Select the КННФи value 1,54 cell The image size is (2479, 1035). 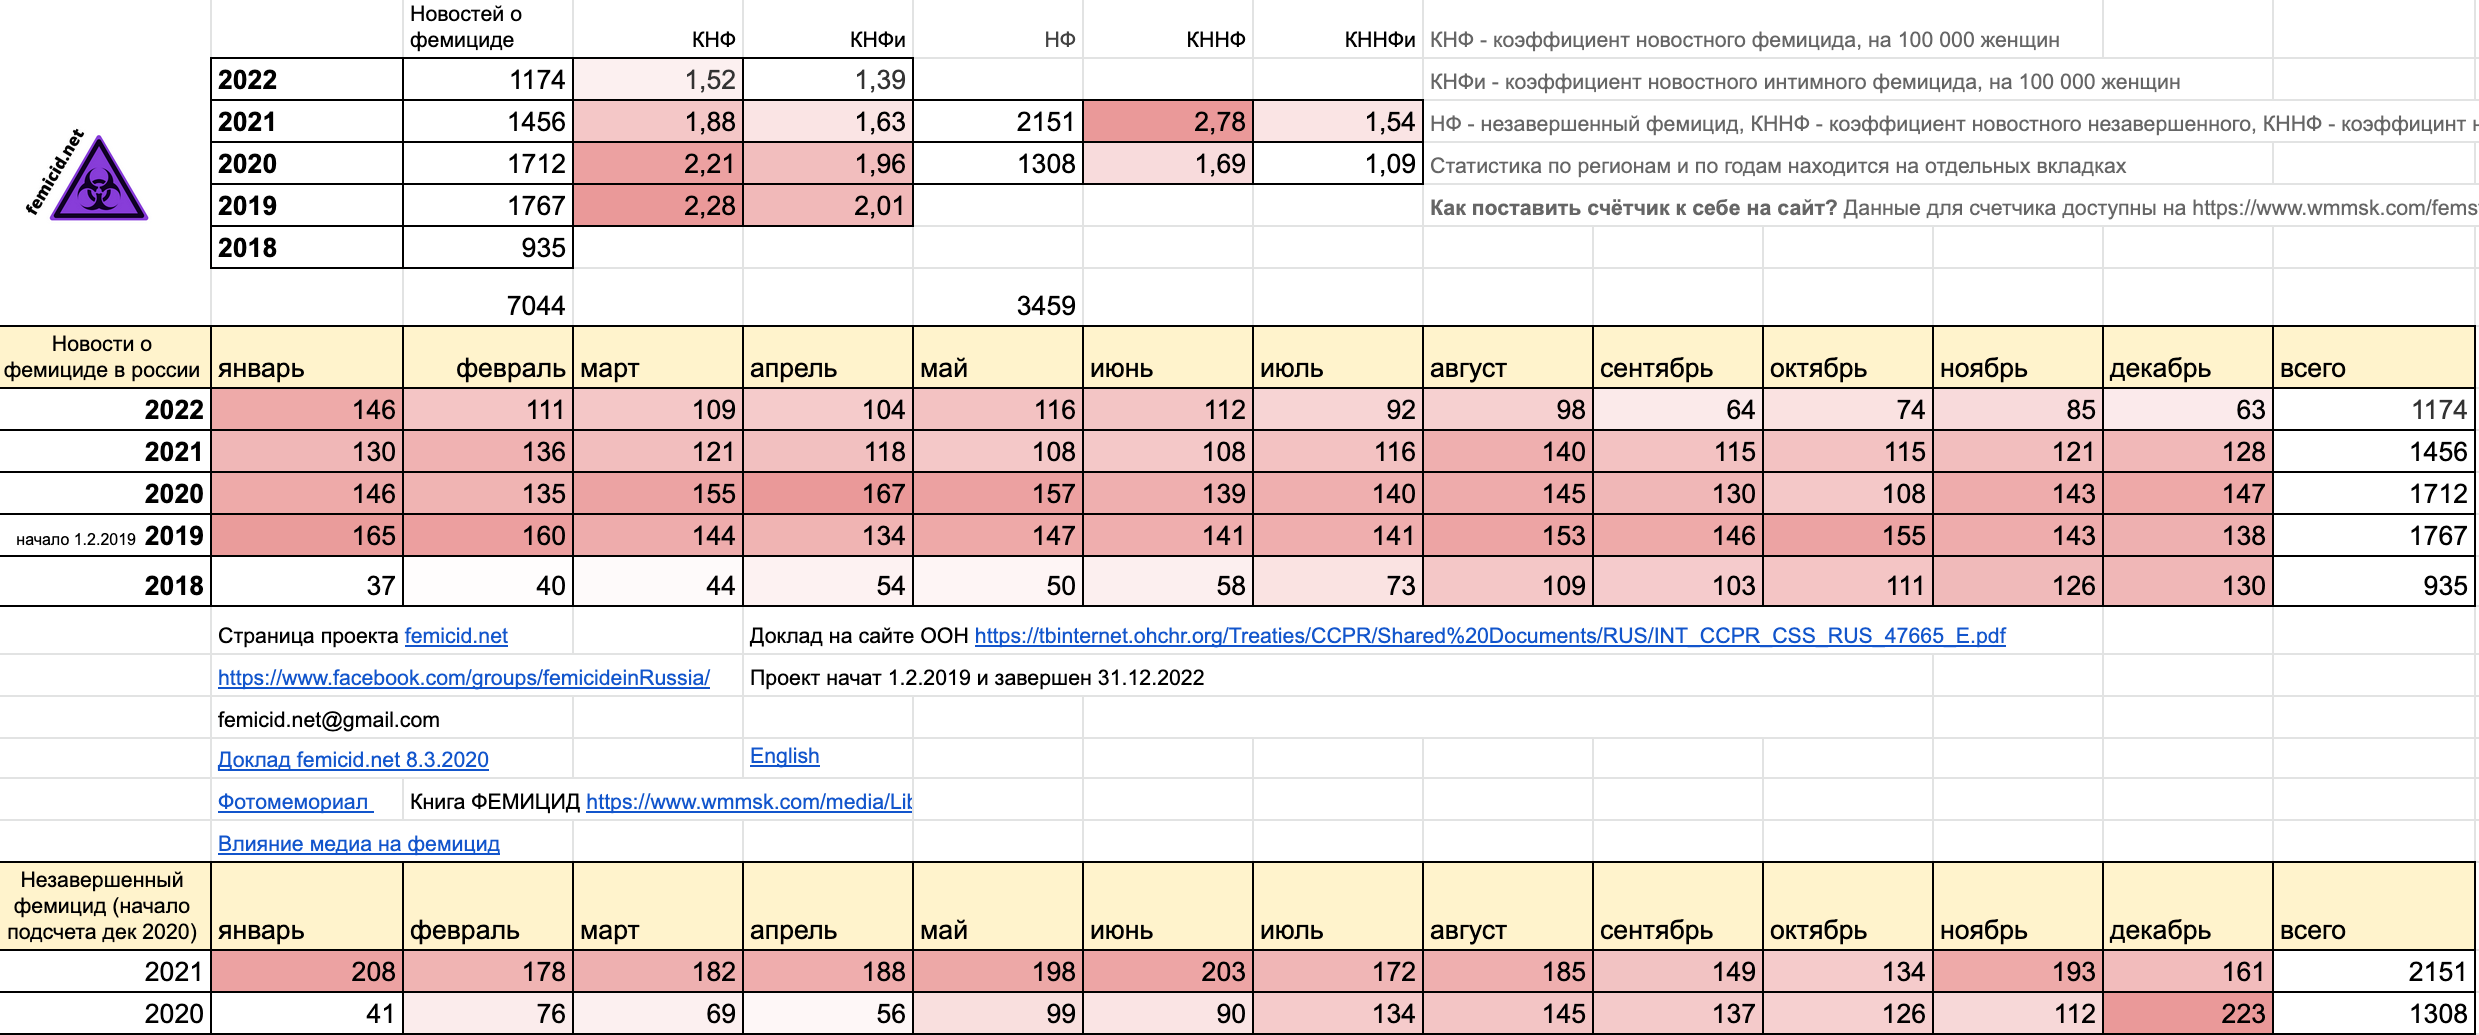(x=1338, y=121)
